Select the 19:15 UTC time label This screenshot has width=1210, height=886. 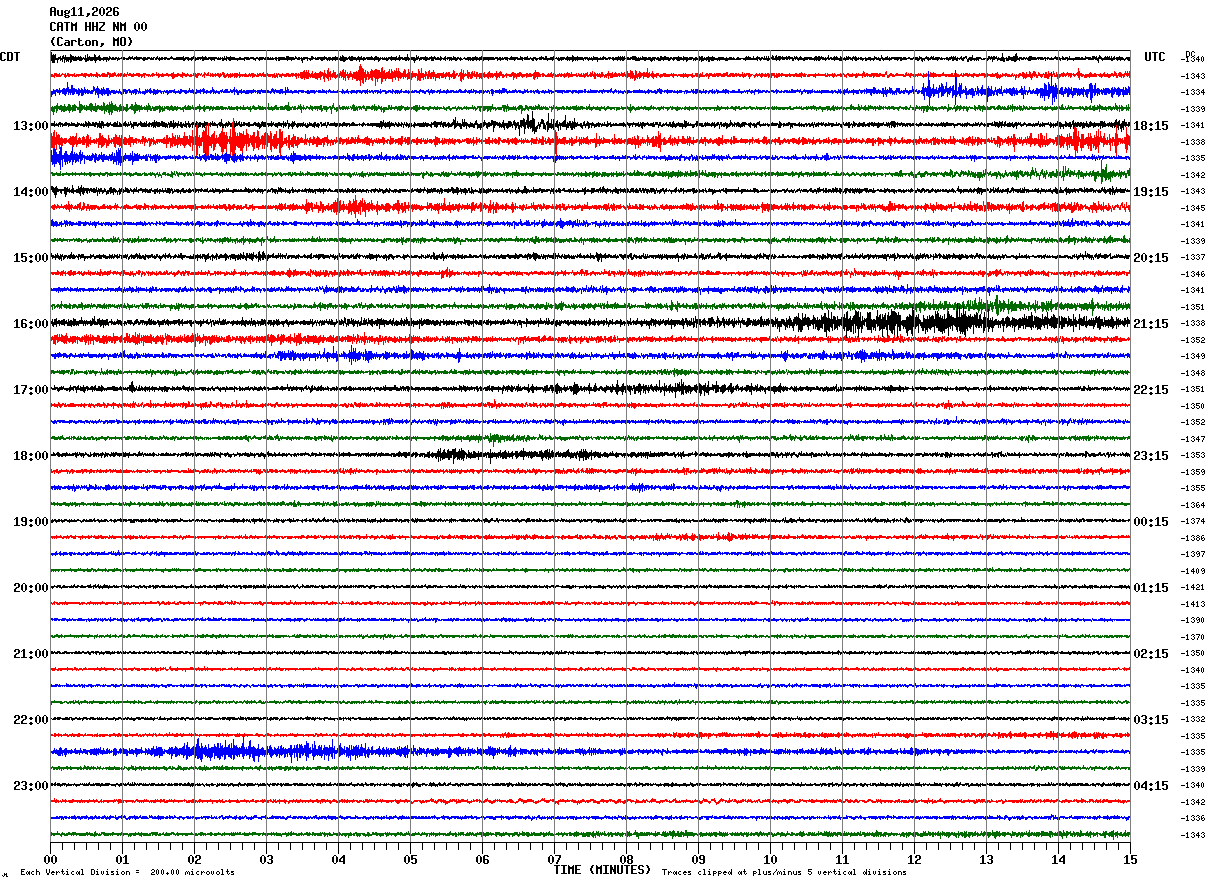tap(1151, 191)
